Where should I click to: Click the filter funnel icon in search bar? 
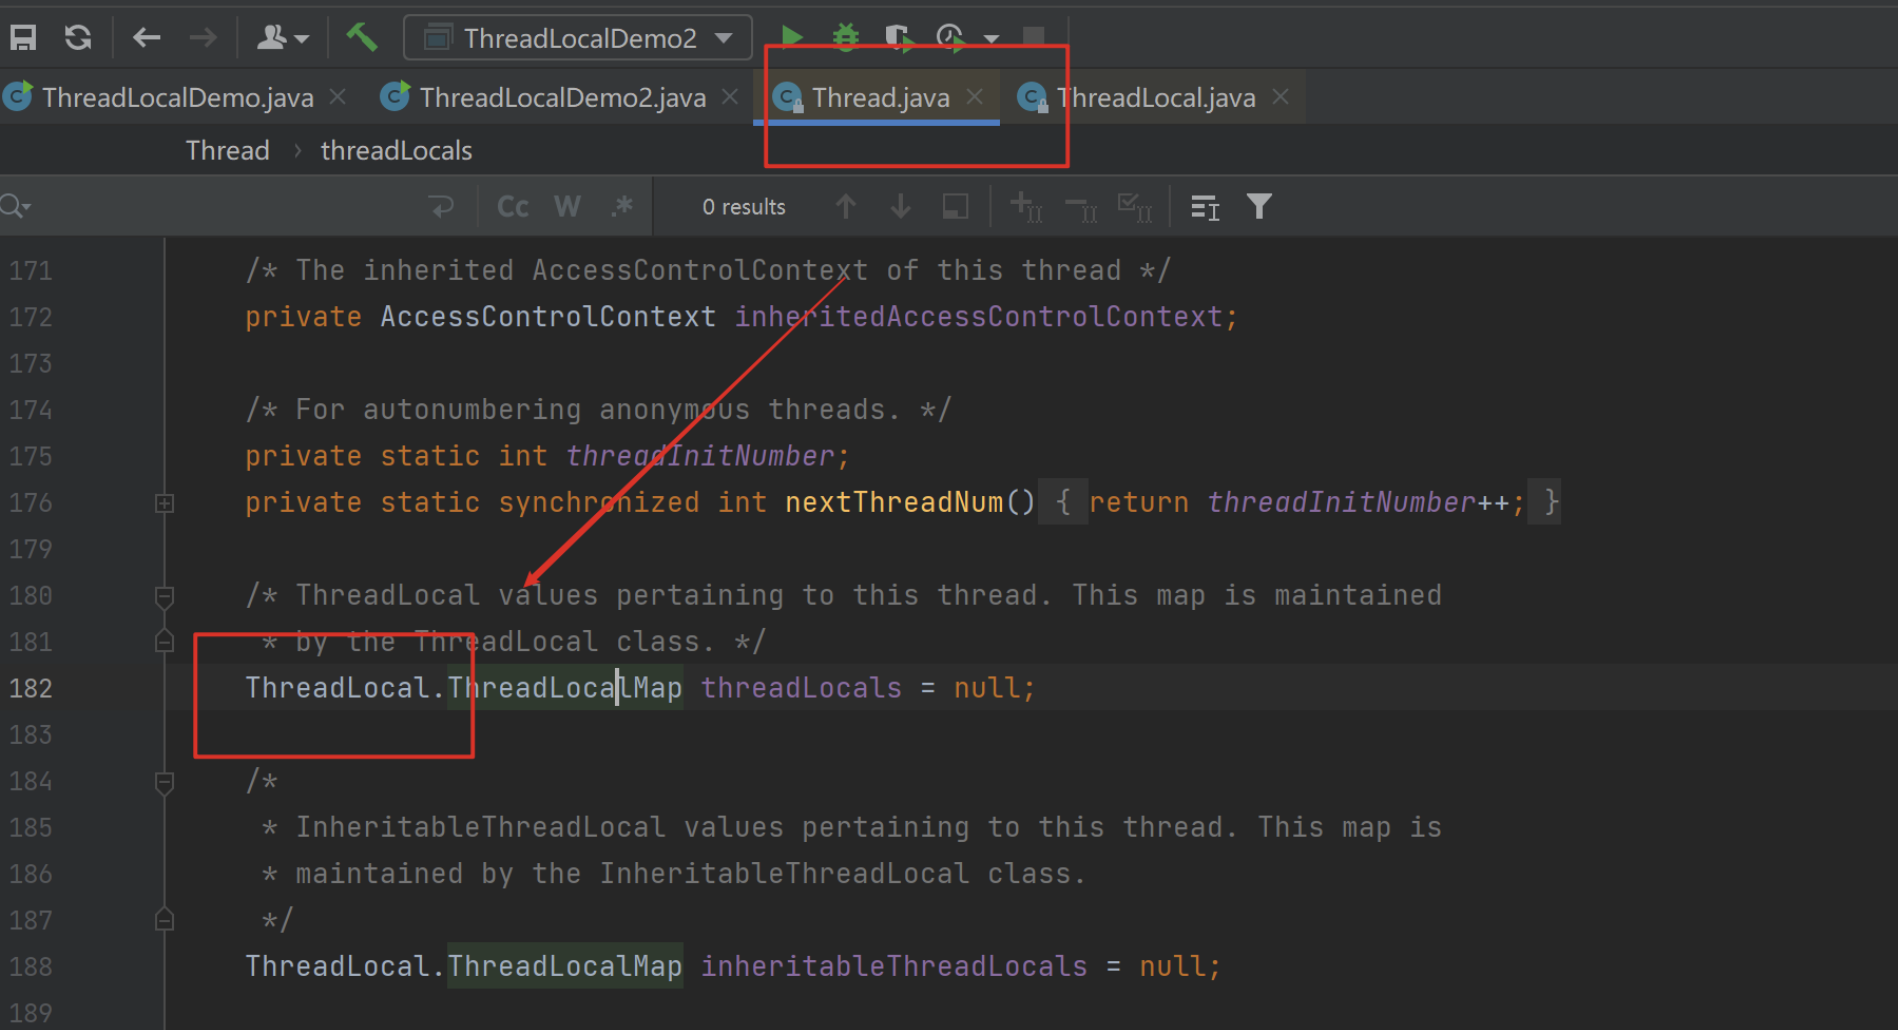pos(1259,207)
